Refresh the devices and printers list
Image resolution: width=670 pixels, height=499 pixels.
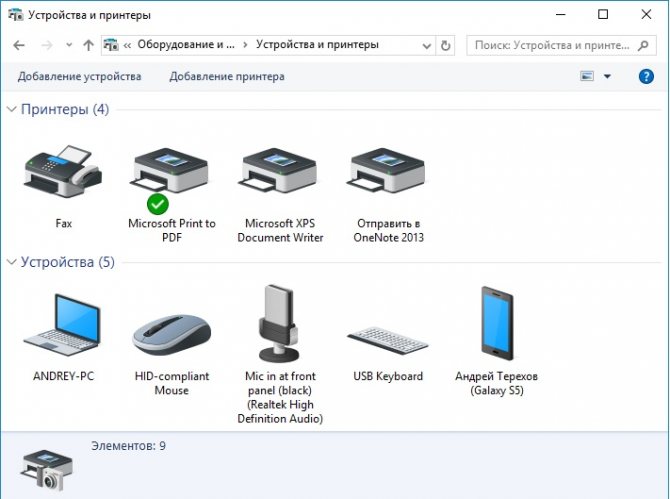point(445,45)
